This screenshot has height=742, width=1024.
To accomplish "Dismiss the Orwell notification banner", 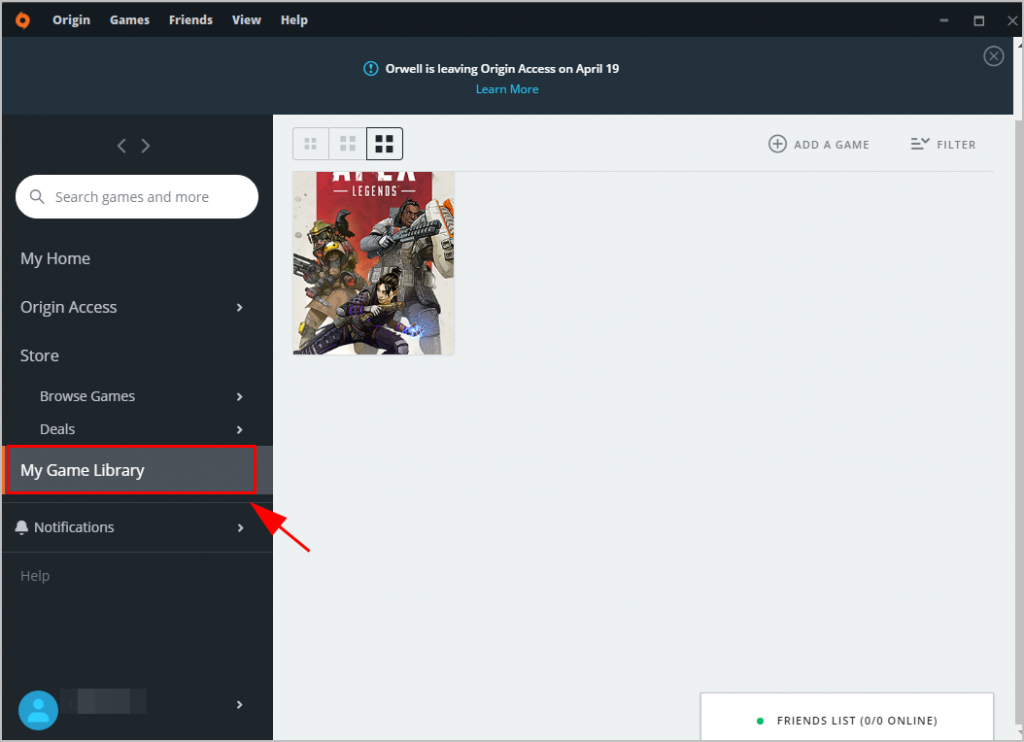I will [x=993, y=56].
